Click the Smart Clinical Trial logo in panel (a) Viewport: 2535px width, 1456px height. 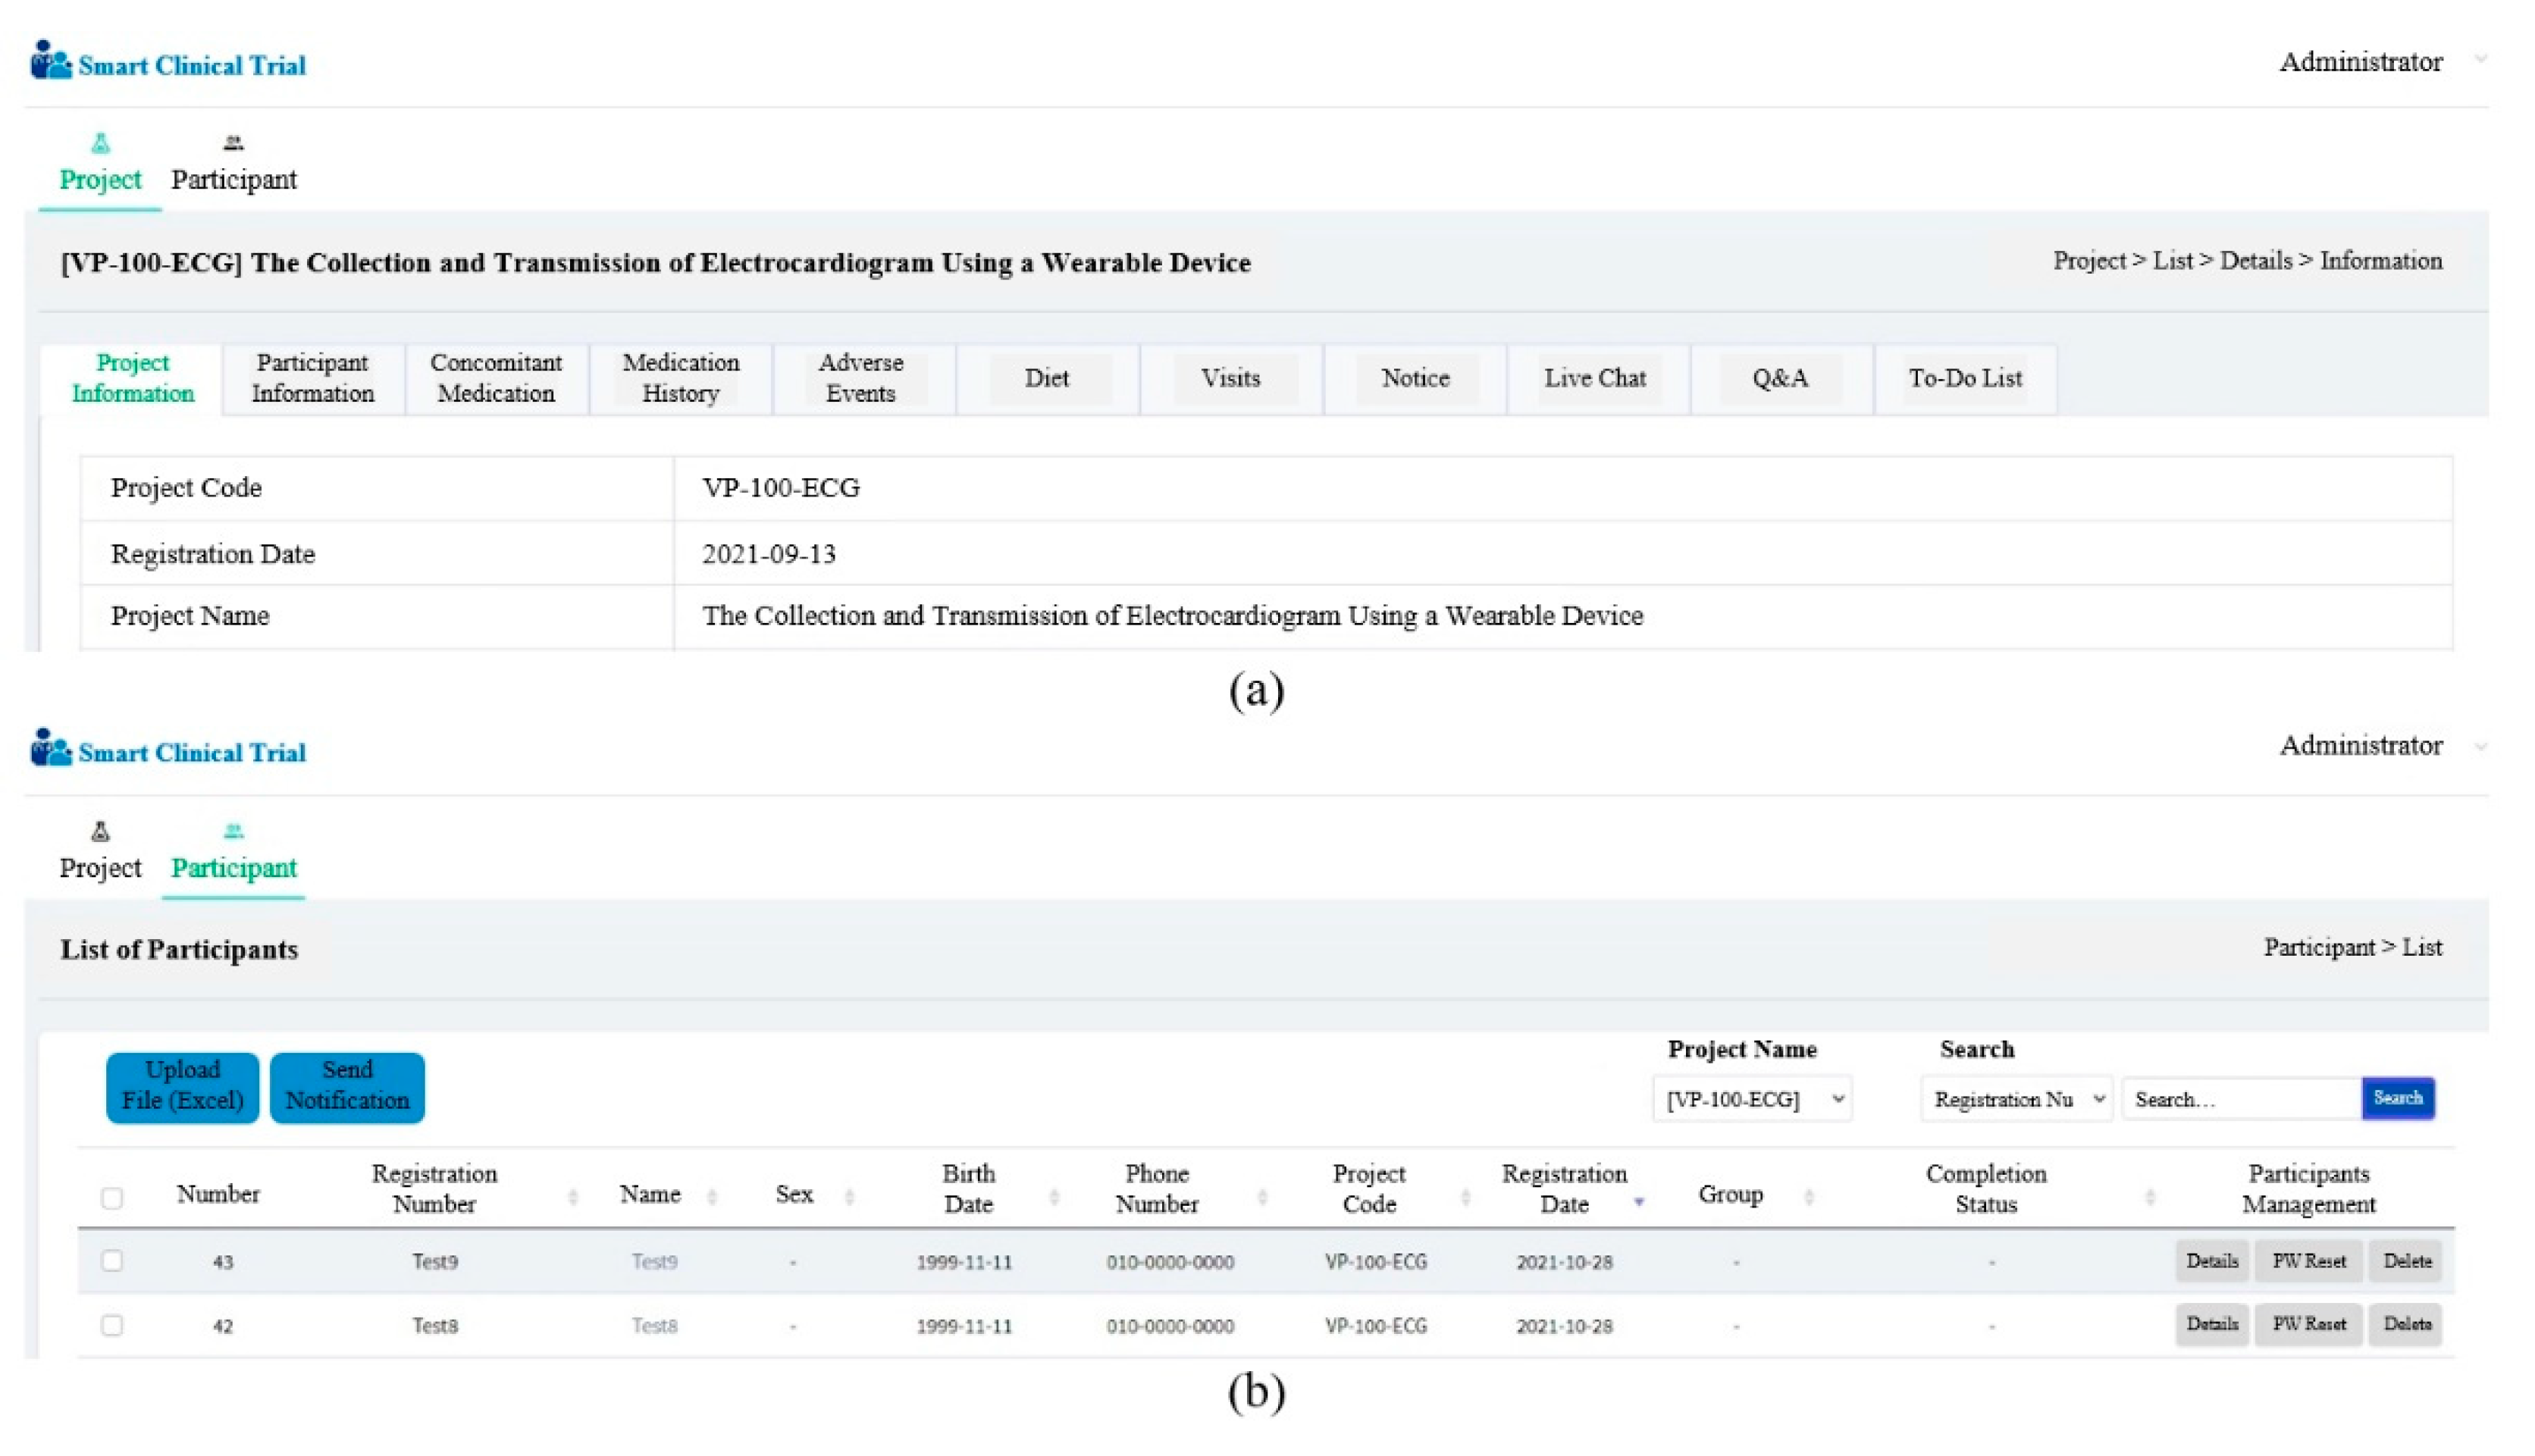pos(168,64)
